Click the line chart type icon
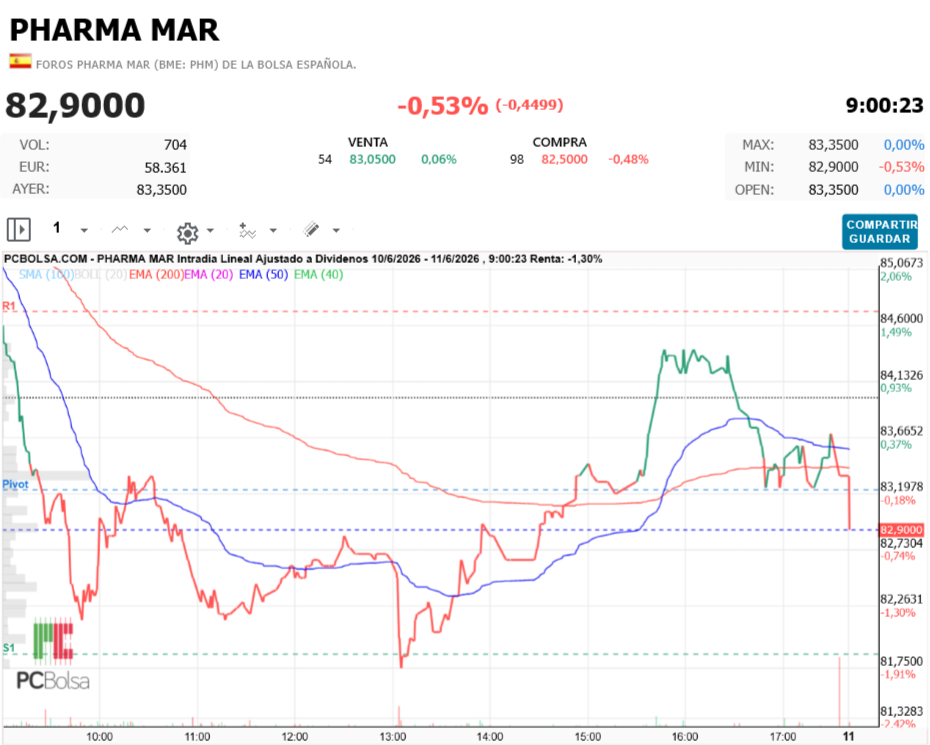930x745 pixels. 120,230
